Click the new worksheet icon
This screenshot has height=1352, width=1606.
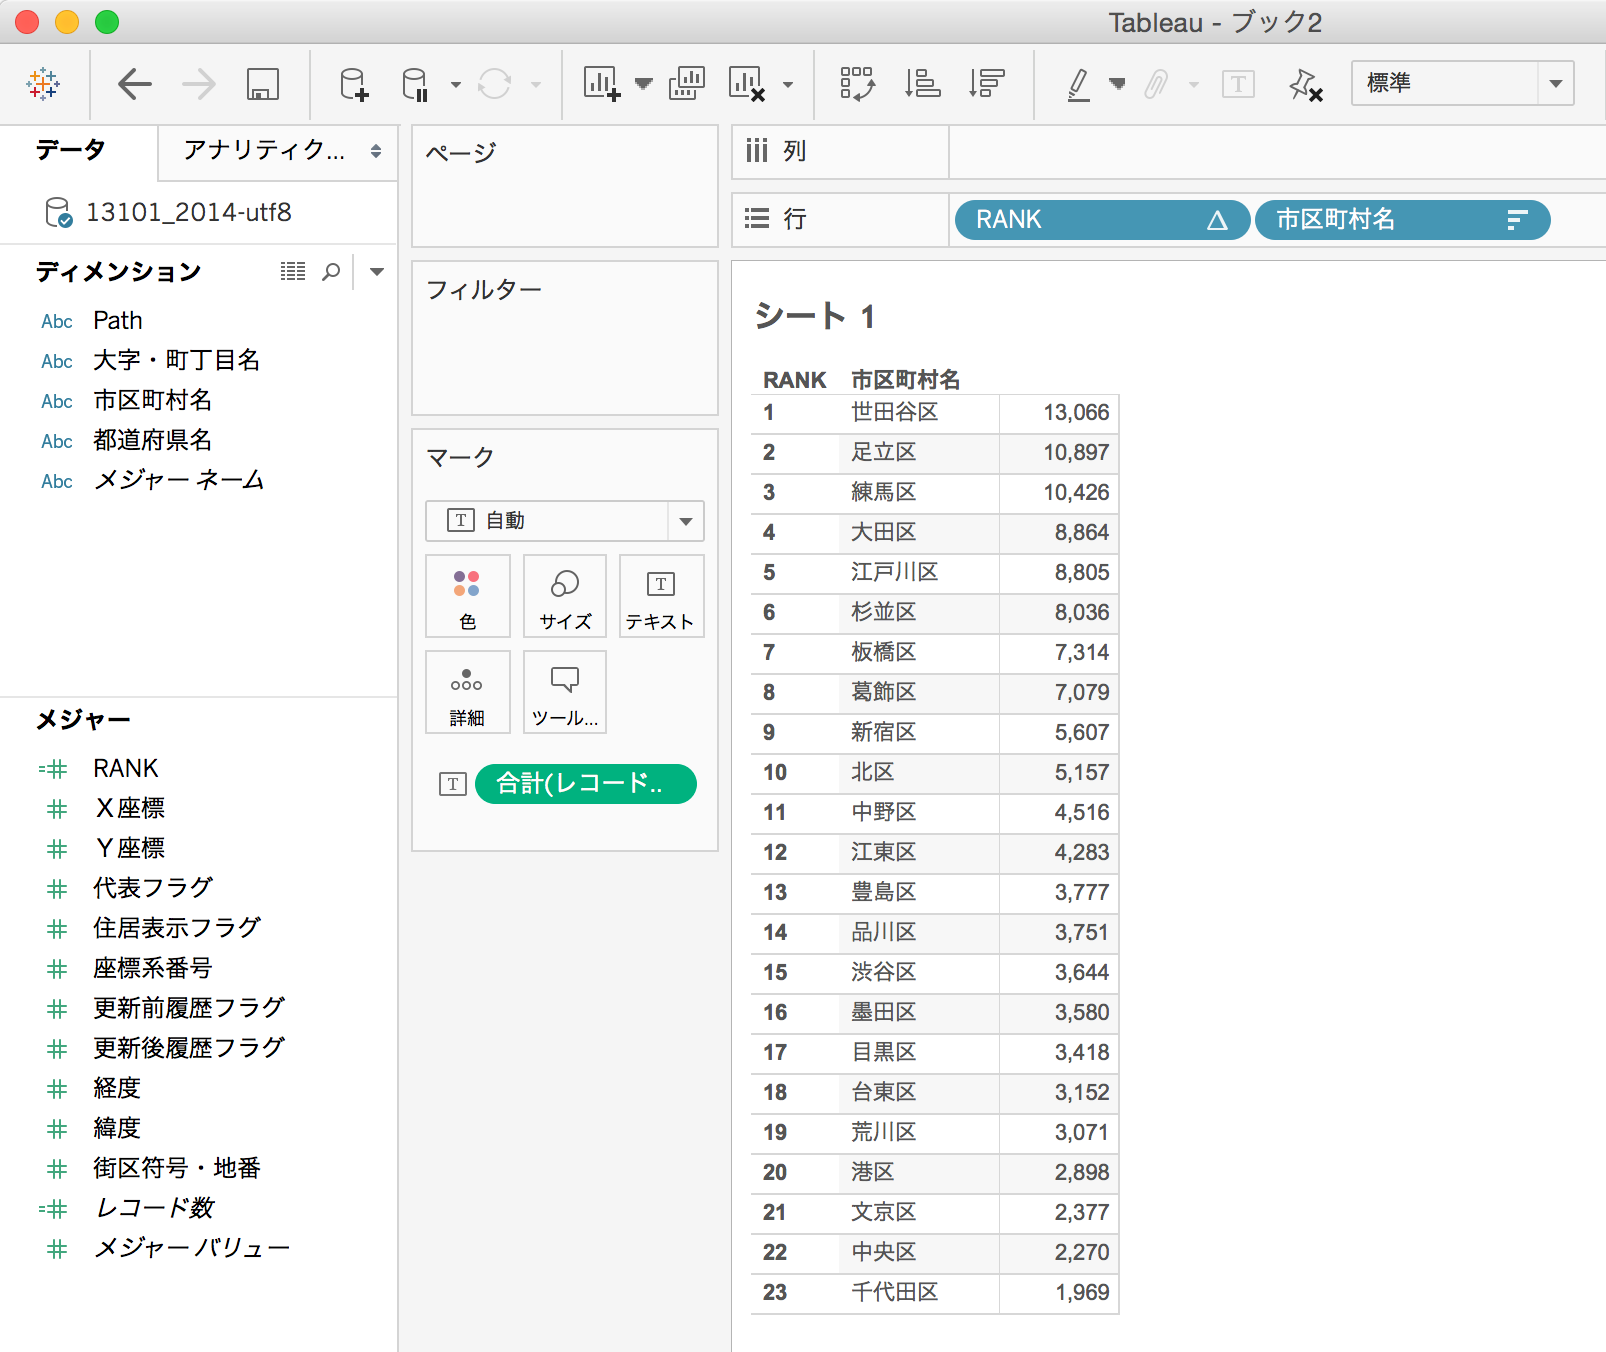601,84
